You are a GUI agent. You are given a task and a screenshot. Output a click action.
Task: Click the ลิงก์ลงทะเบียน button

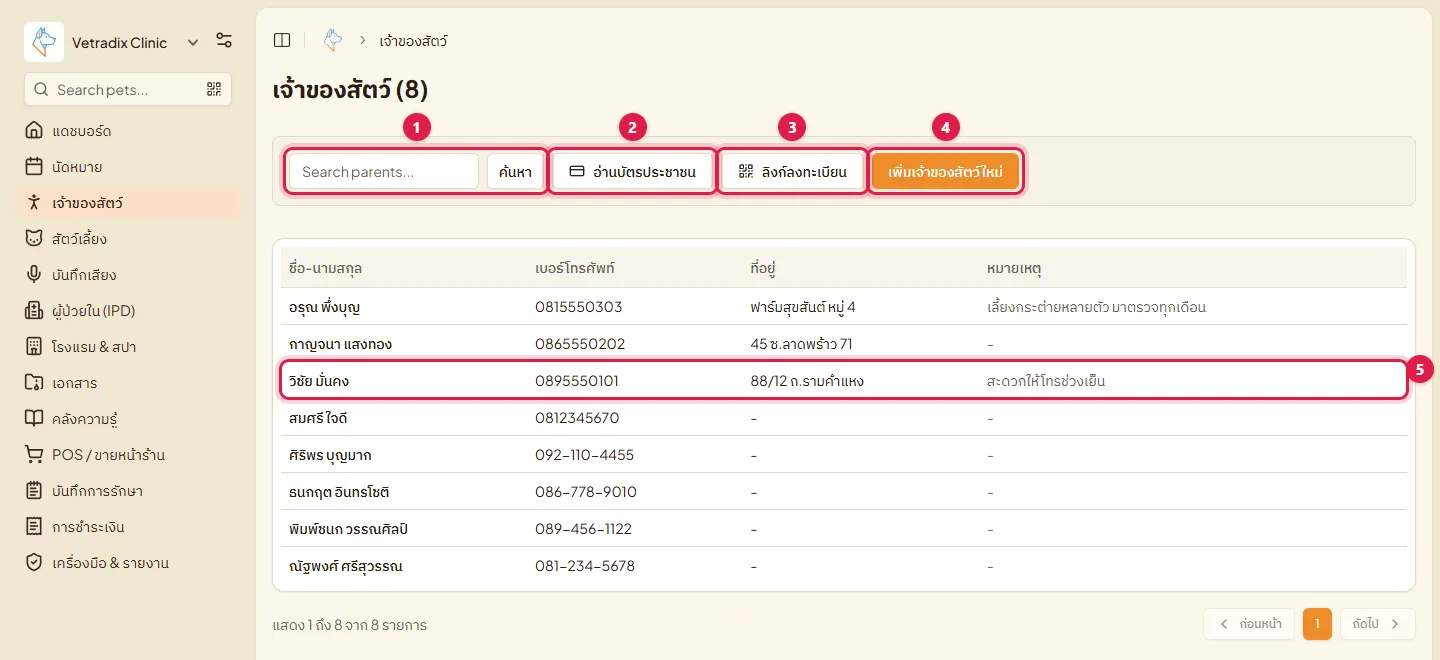coord(792,172)
